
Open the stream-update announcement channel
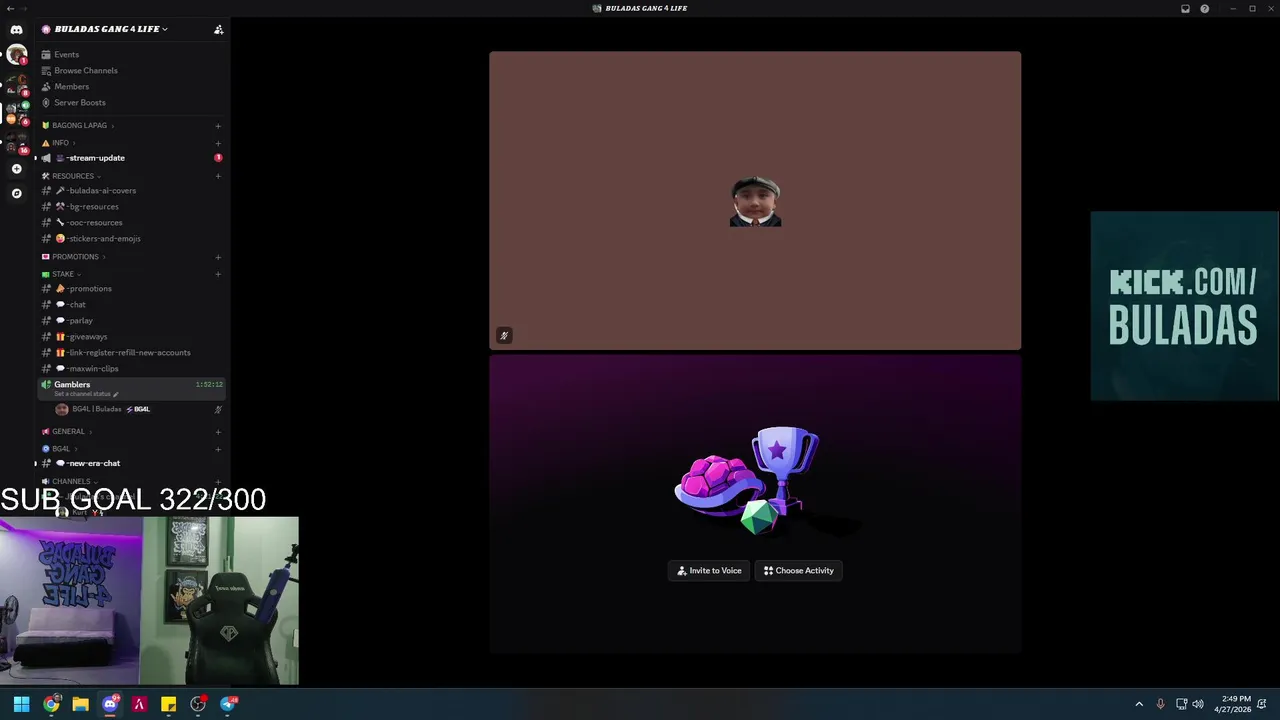click(x=131, y=158)
